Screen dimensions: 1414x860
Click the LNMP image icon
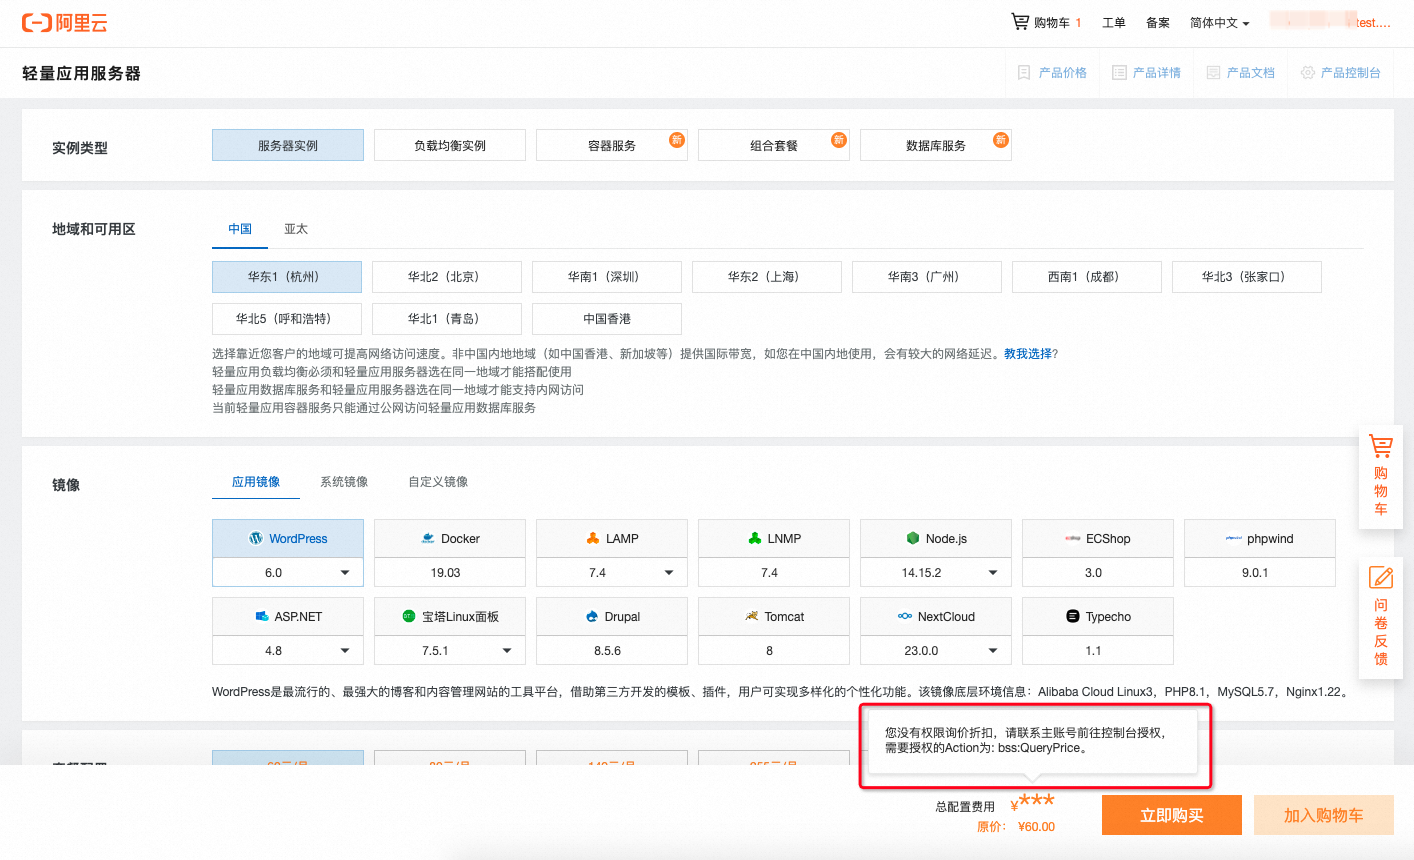[755, 538]
